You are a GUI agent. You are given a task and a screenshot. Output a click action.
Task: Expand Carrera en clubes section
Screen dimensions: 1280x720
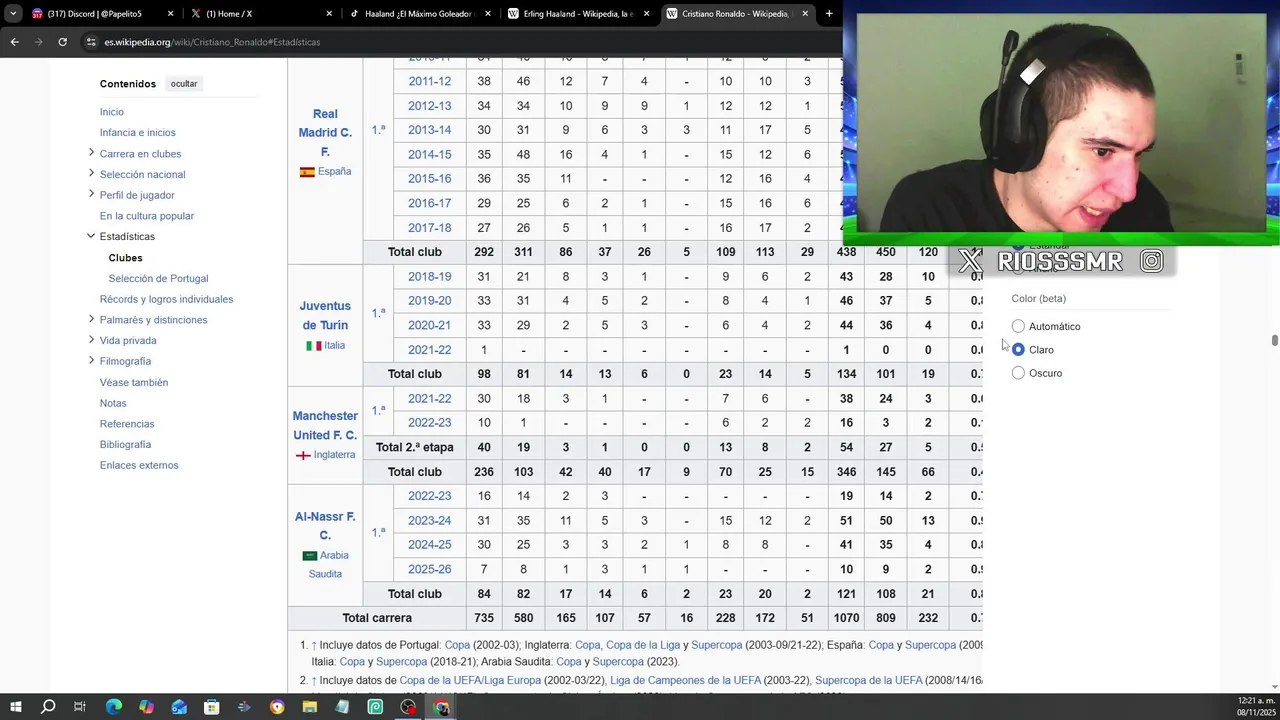point(91,153)
